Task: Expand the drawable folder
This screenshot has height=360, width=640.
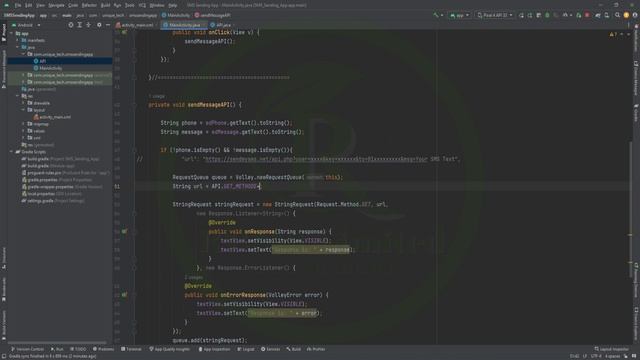Action: pos(23,103)
